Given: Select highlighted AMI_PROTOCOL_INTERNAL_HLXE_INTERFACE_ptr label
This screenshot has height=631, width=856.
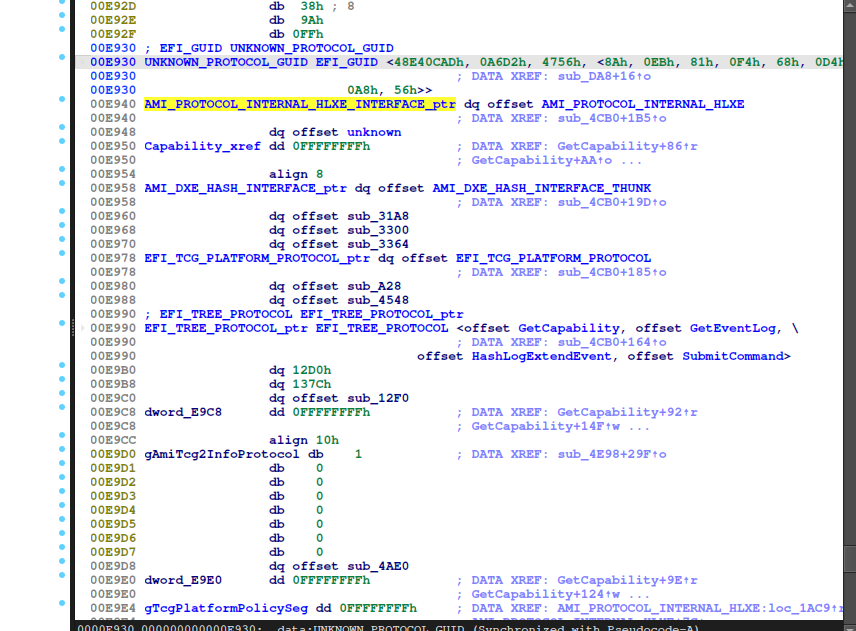Looking at the screenshot, I should pos(300,104).
